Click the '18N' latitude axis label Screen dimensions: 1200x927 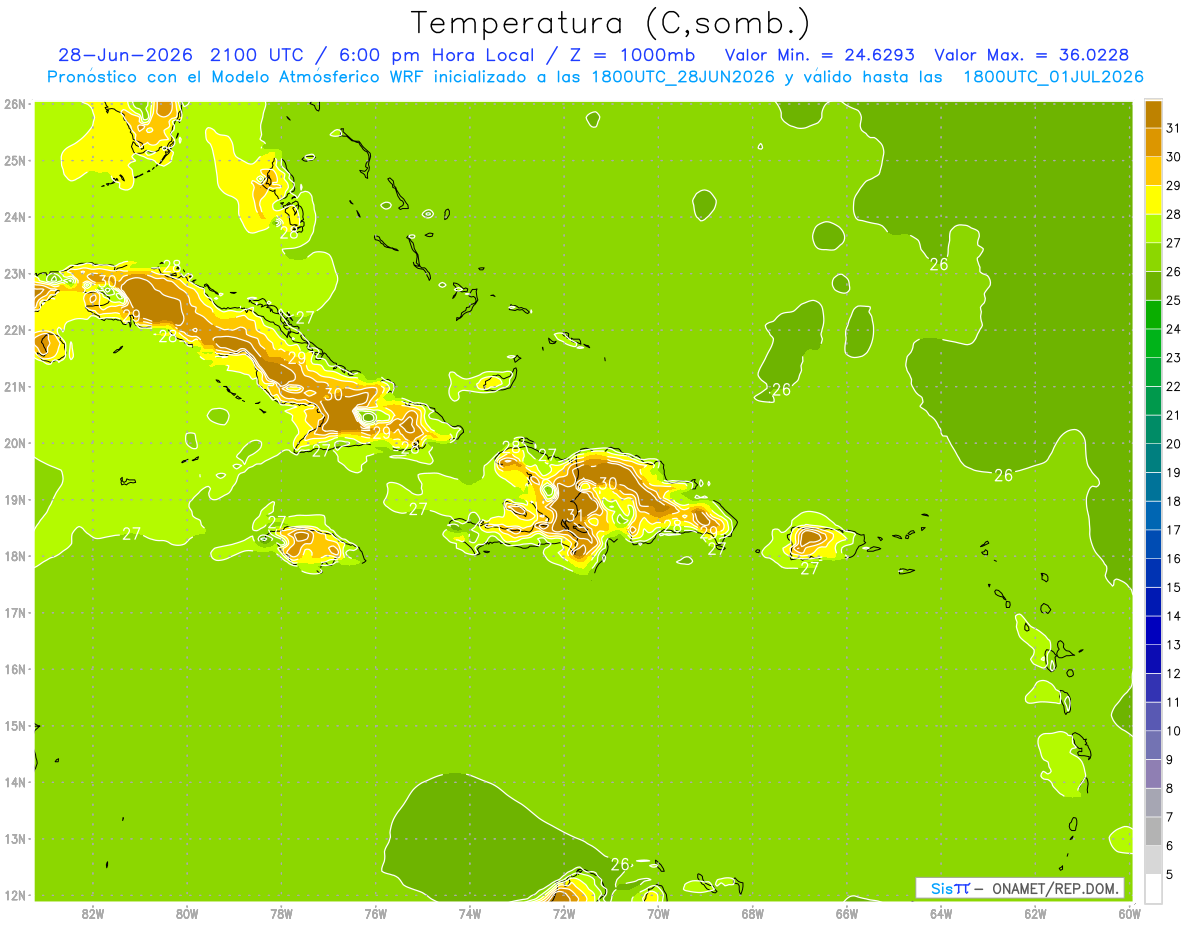(14, 556)
